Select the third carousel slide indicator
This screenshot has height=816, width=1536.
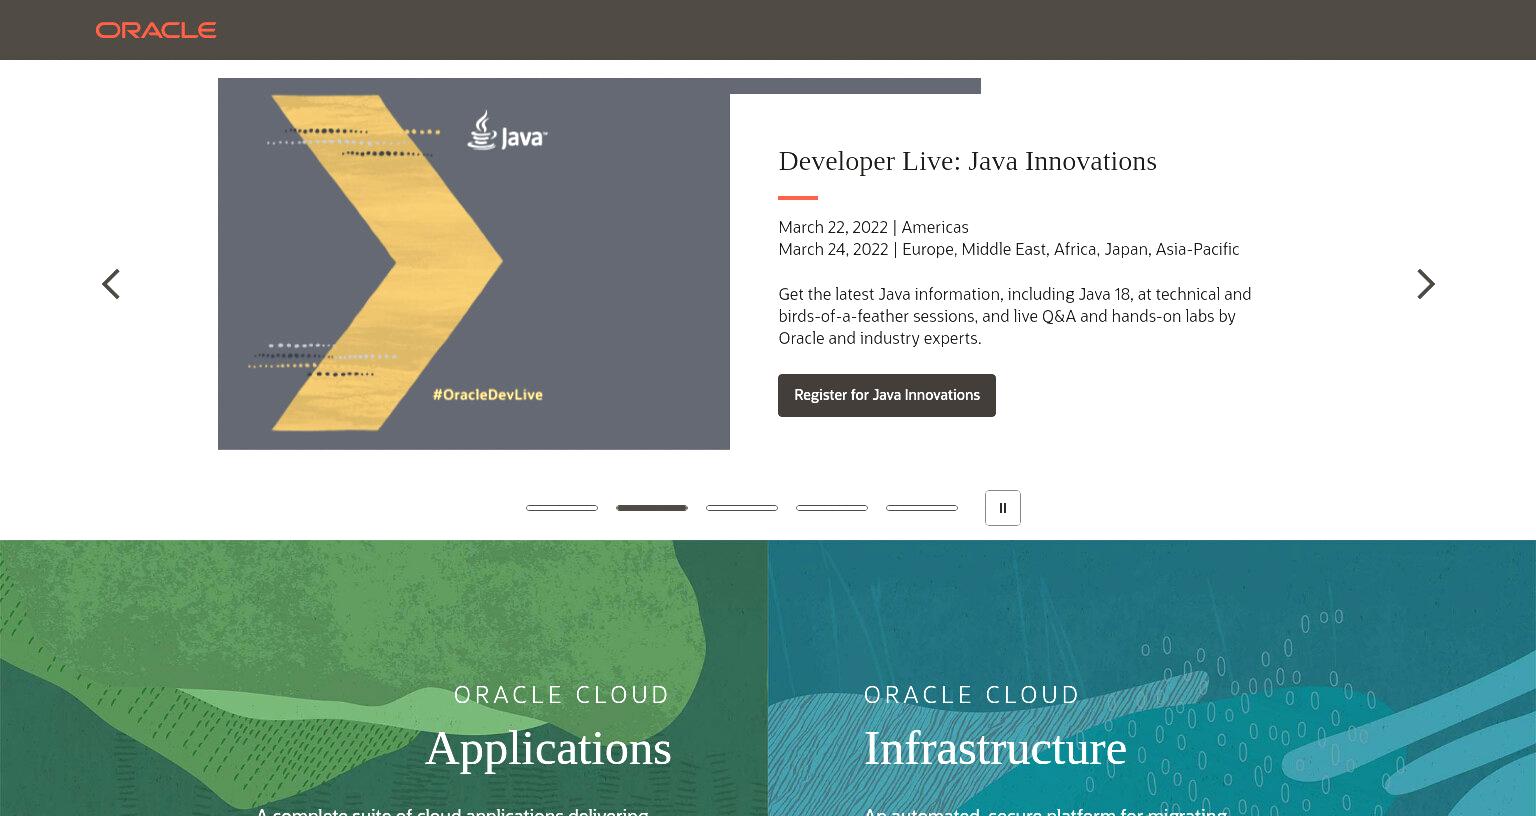(x=742, y=508)
